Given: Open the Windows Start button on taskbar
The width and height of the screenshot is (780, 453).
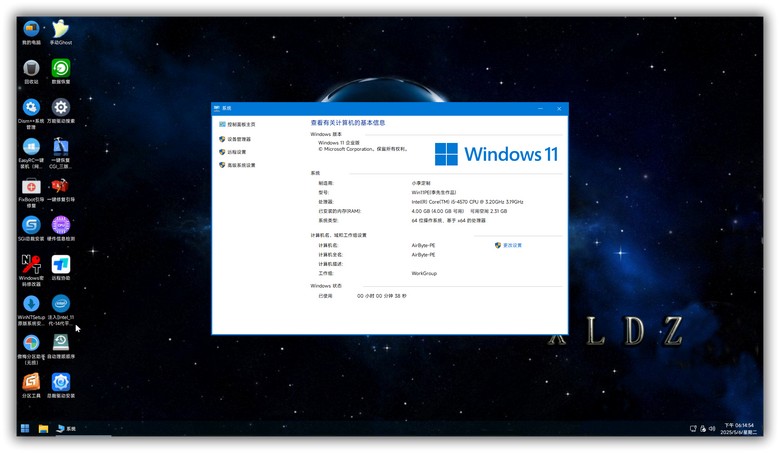Looking at the screenshot, I should point(25,428).
